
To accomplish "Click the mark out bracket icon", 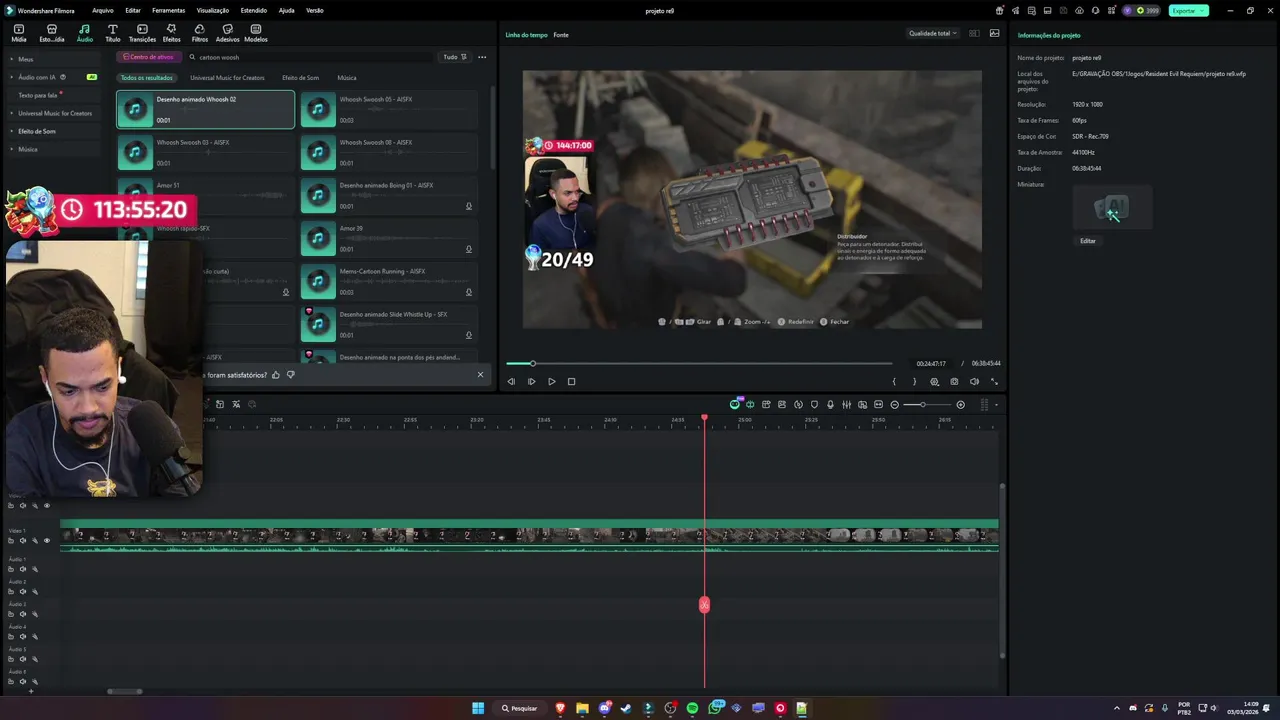I will coord(914,381).
